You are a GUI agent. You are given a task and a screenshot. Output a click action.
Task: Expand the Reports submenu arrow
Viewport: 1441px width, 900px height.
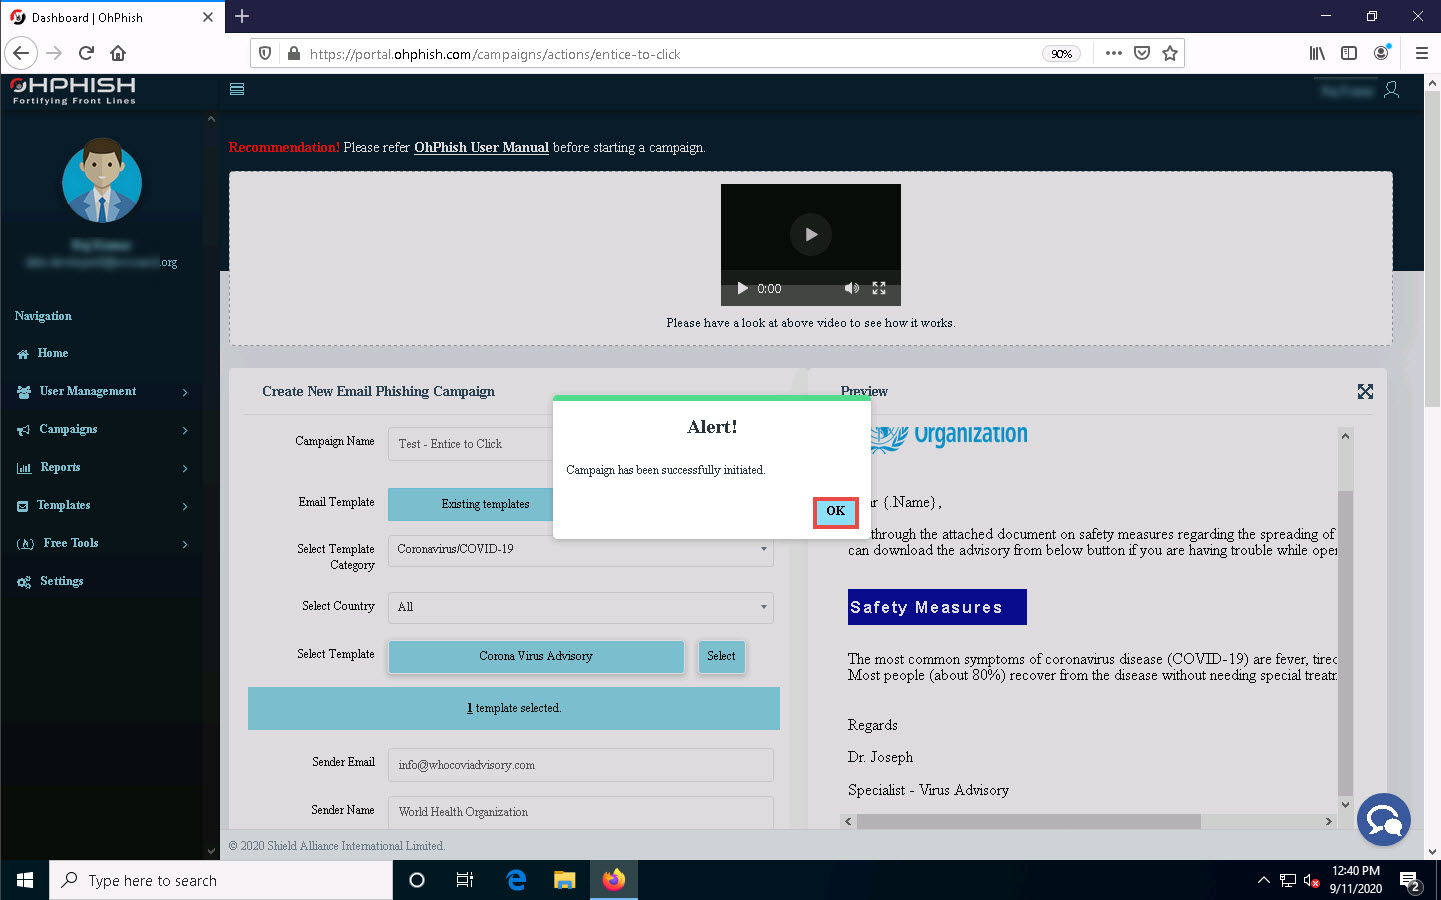click(185, 468)
